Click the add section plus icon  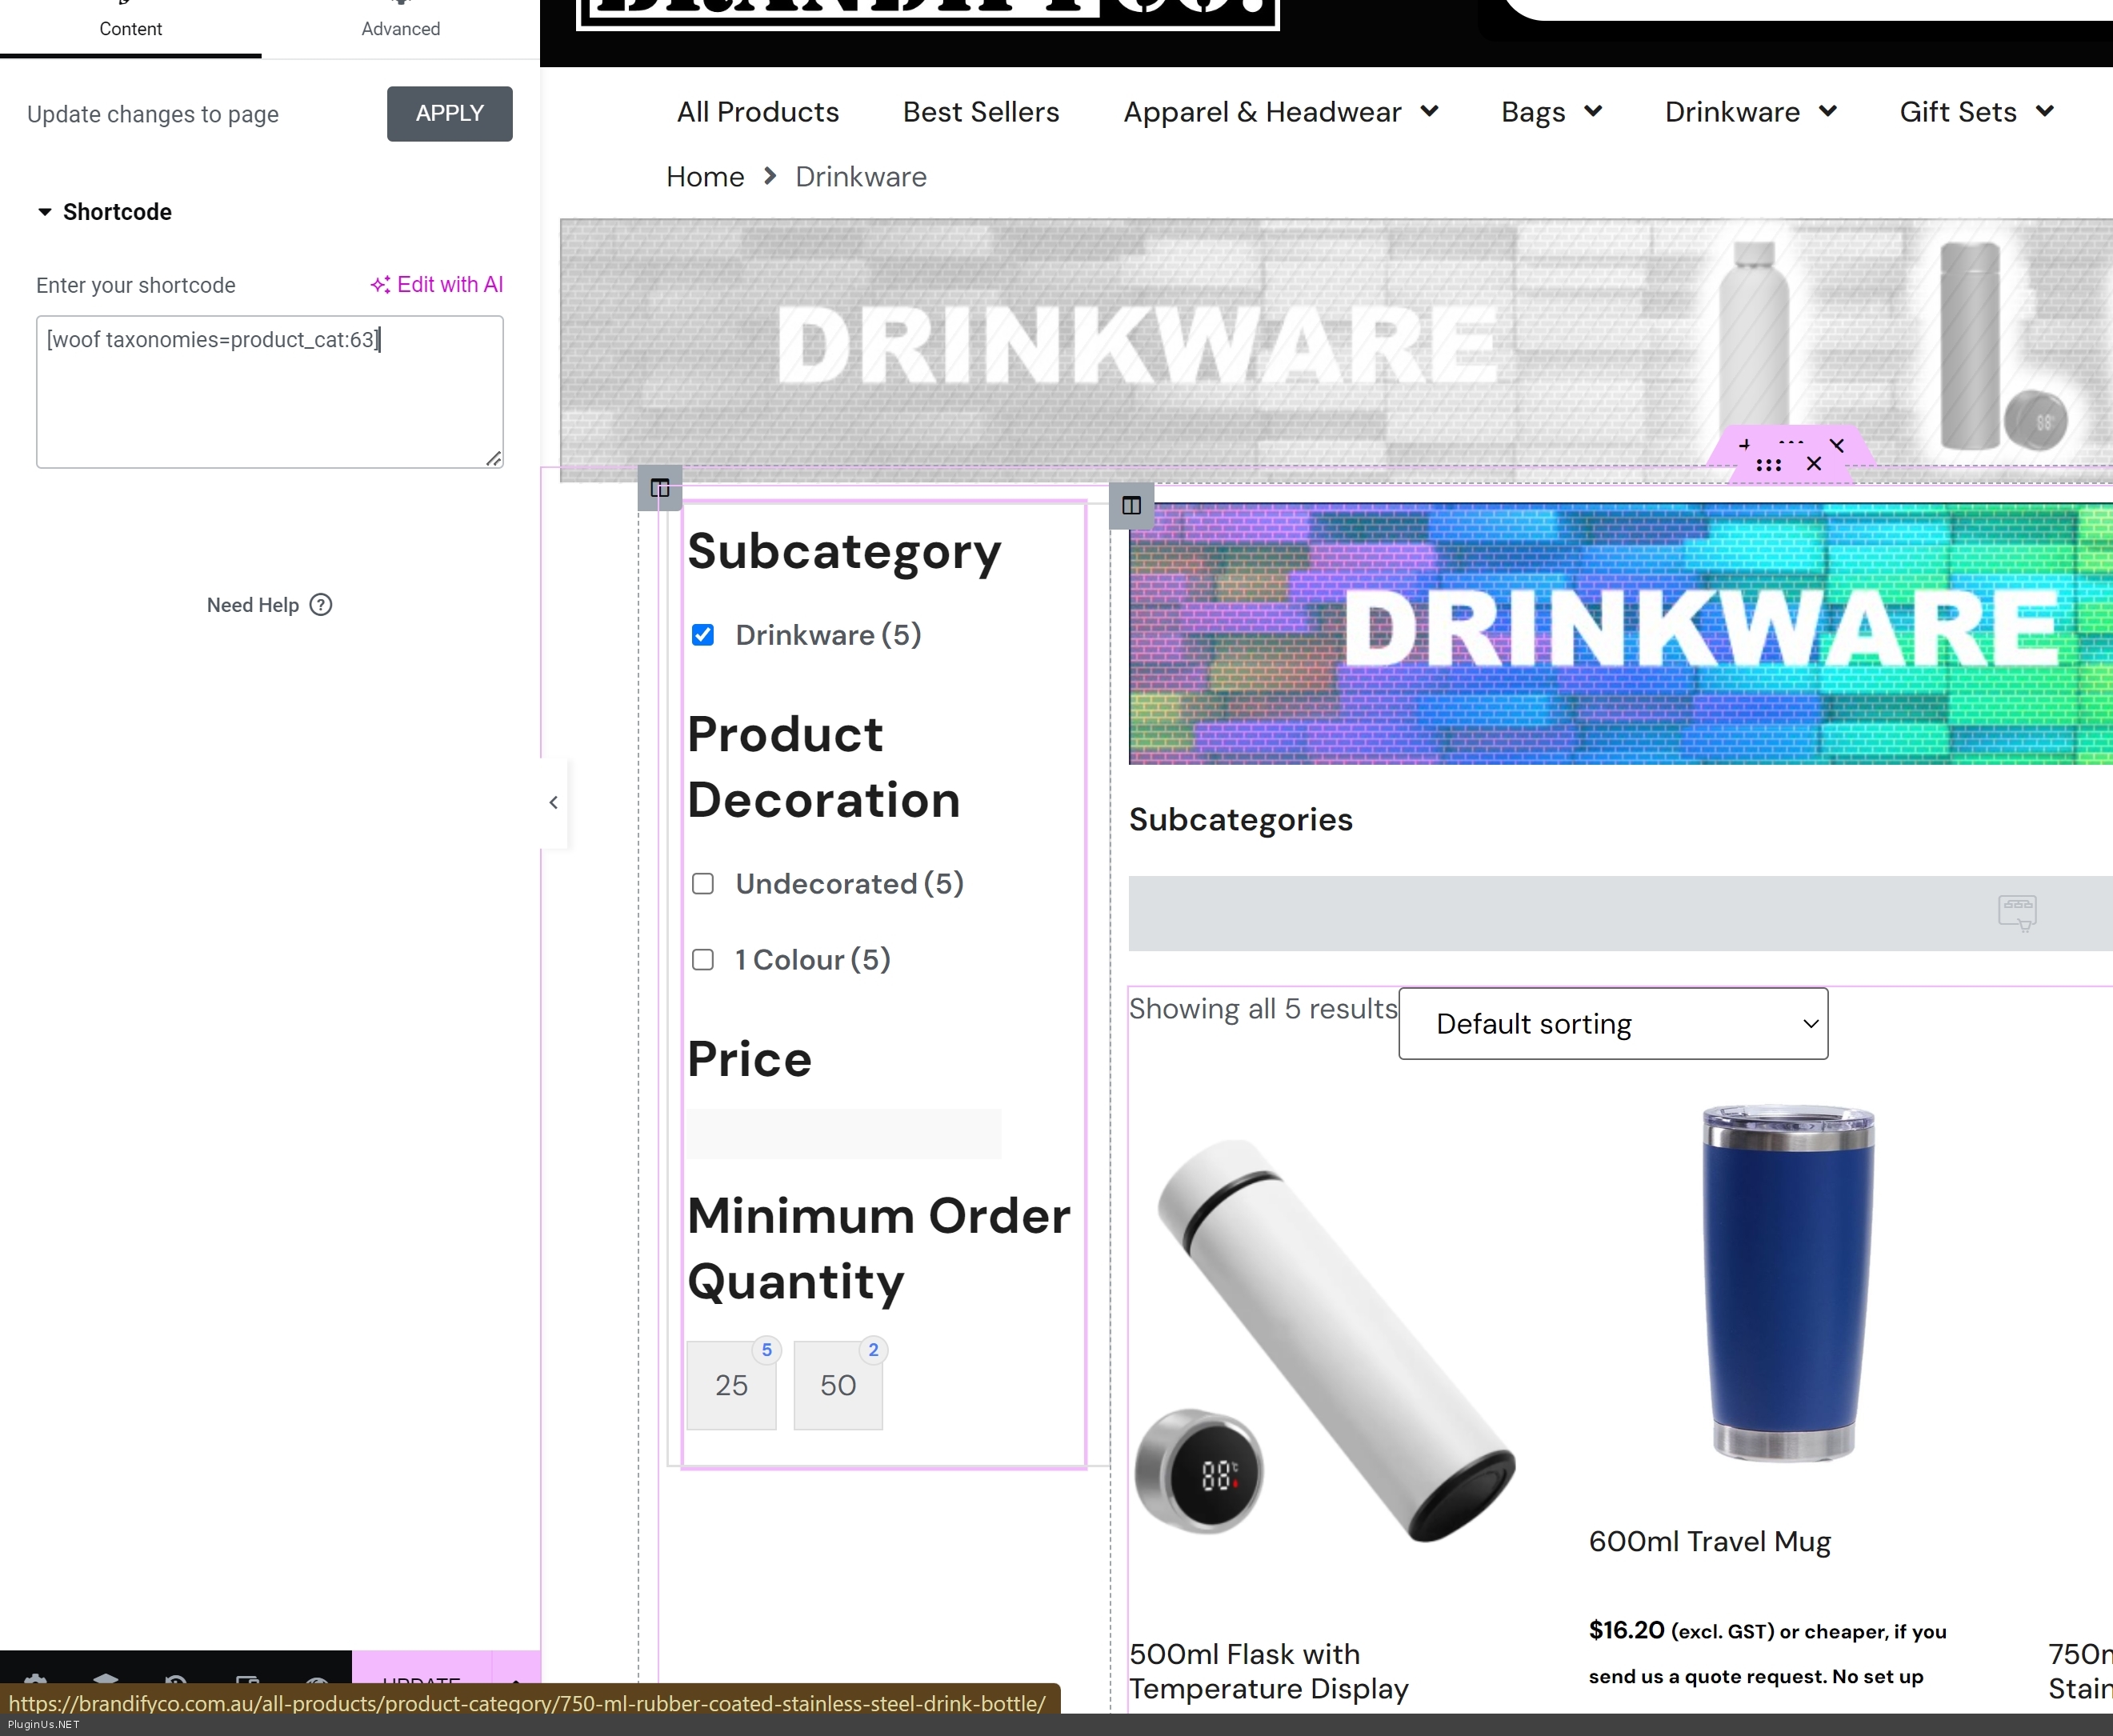1744,445
